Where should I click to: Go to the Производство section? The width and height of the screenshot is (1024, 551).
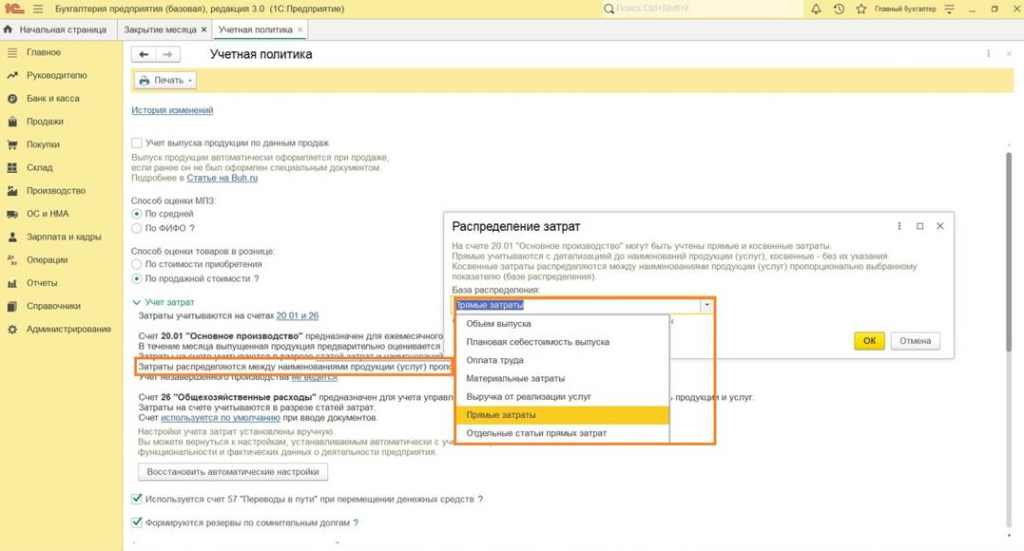[56, 190]
